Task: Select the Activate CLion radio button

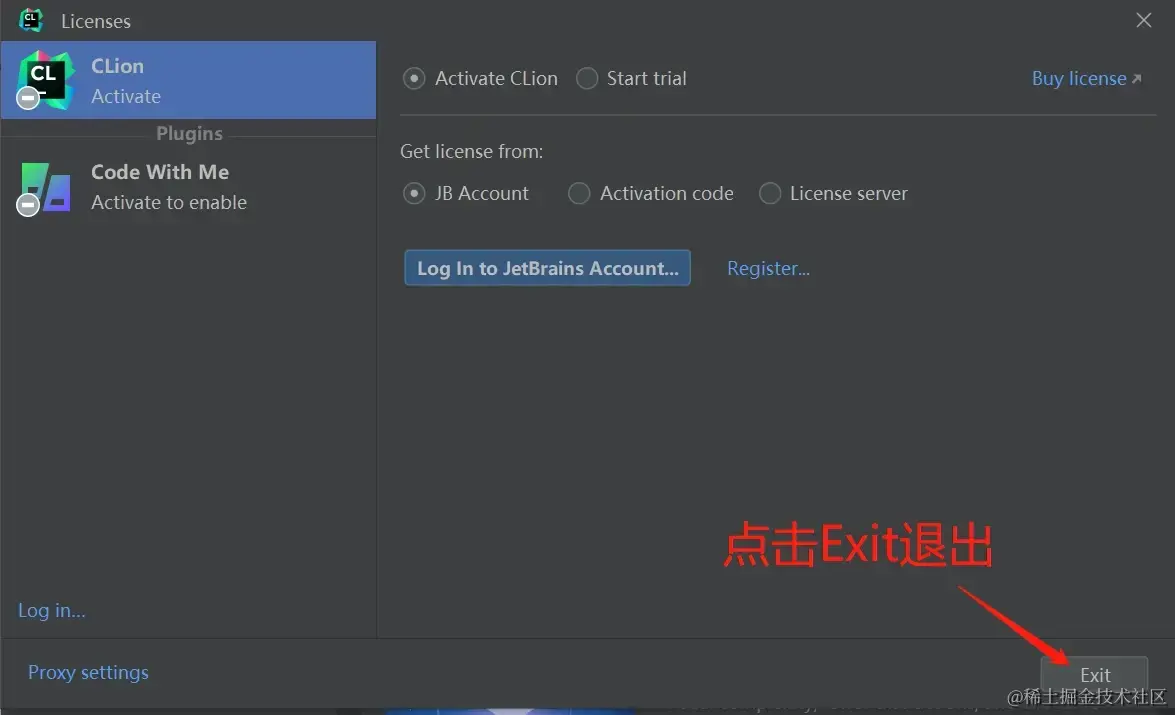Action: tap(414, 78)
